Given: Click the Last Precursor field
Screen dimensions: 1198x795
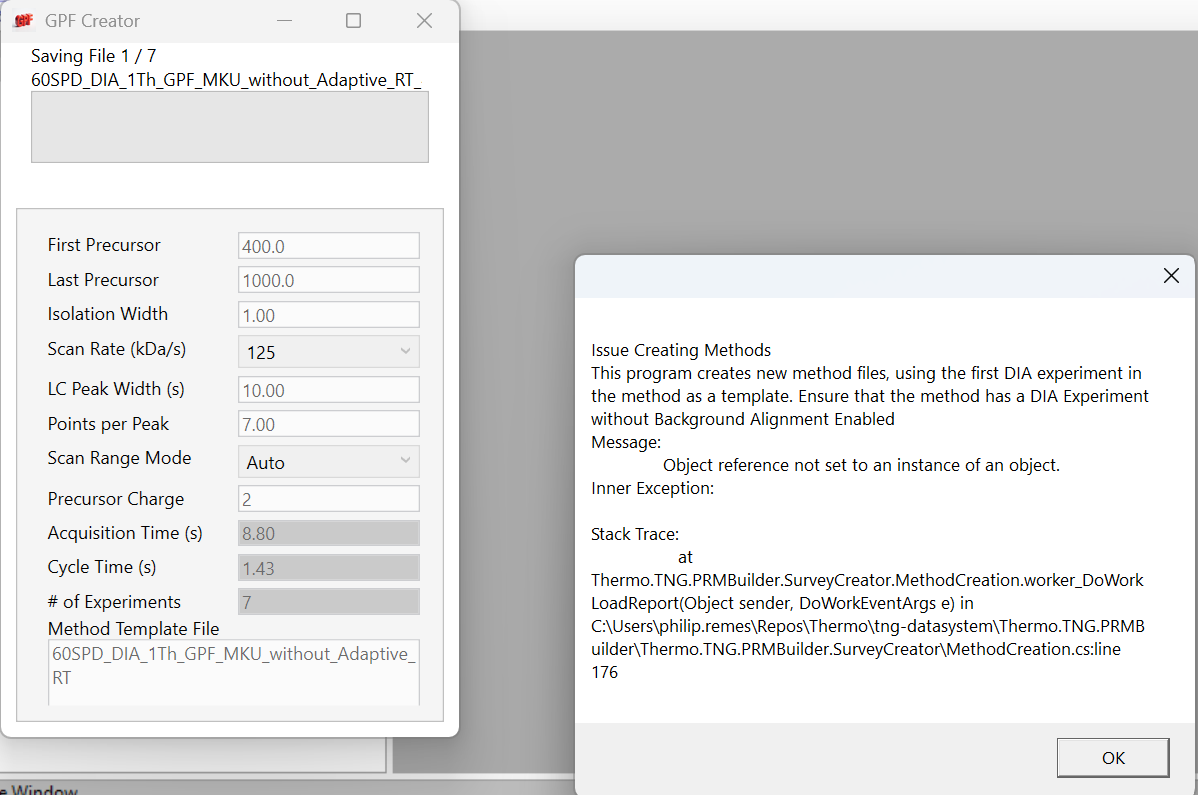Looking at the screenshot, I should tap(328, 280).
